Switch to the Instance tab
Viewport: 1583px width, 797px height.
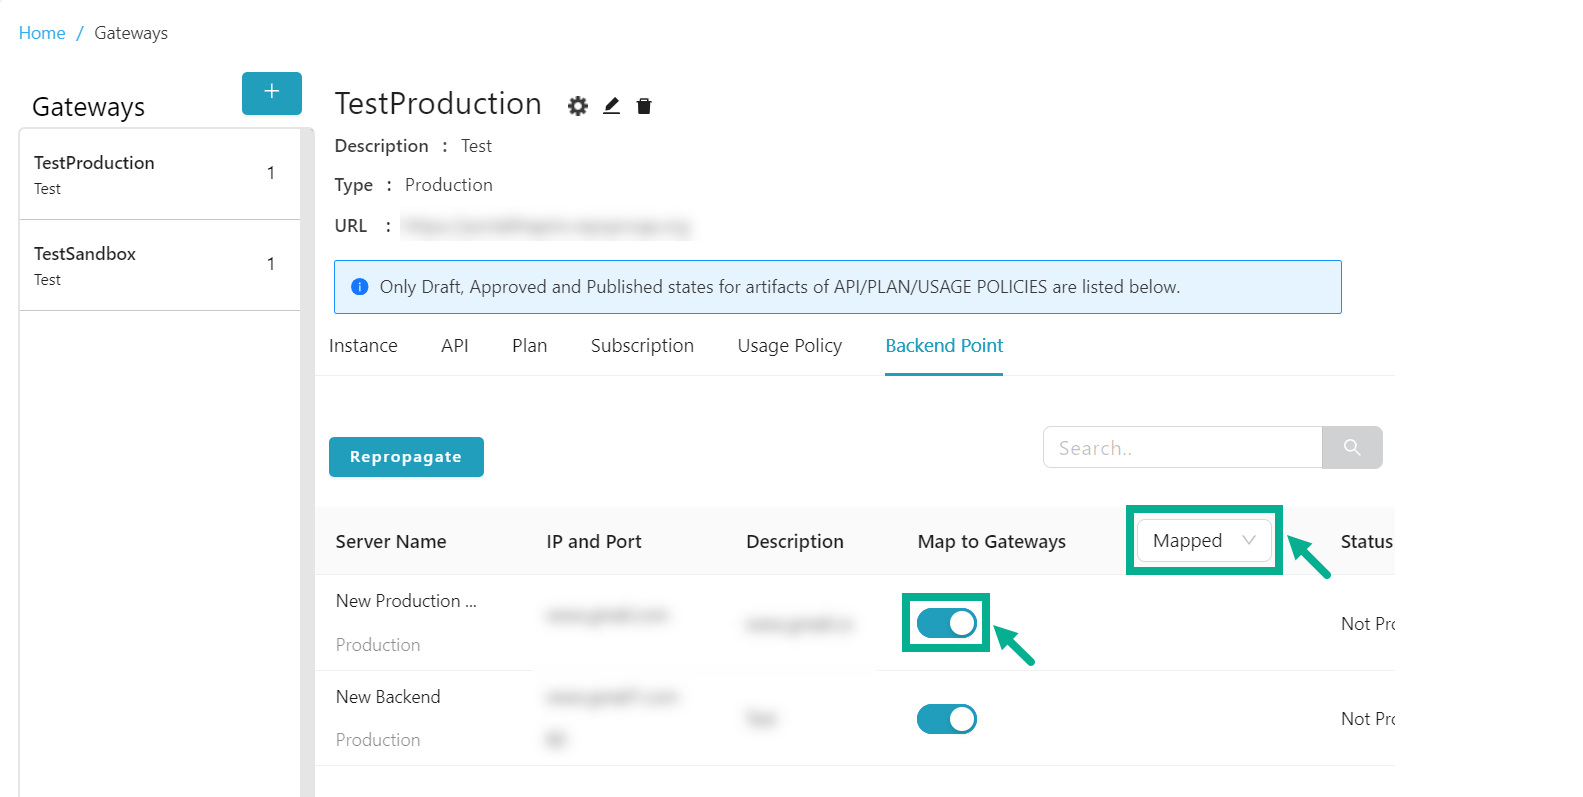(x=363, y=346)
